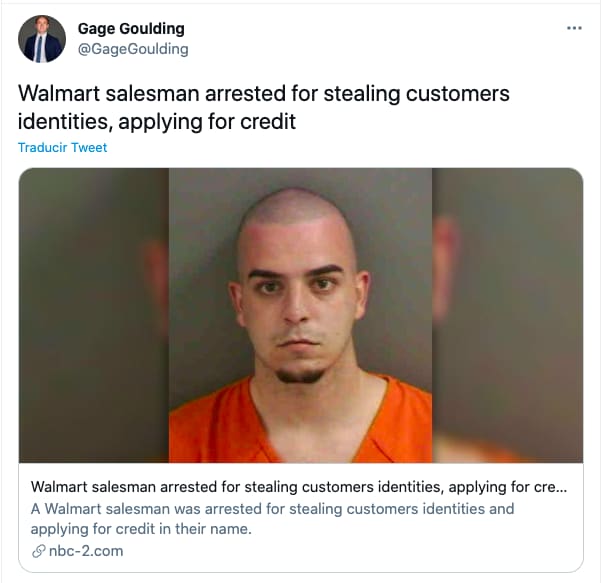Open the mugshot preview image in card
The height and width of the screenshot is (583, 602).
point(301,315)
